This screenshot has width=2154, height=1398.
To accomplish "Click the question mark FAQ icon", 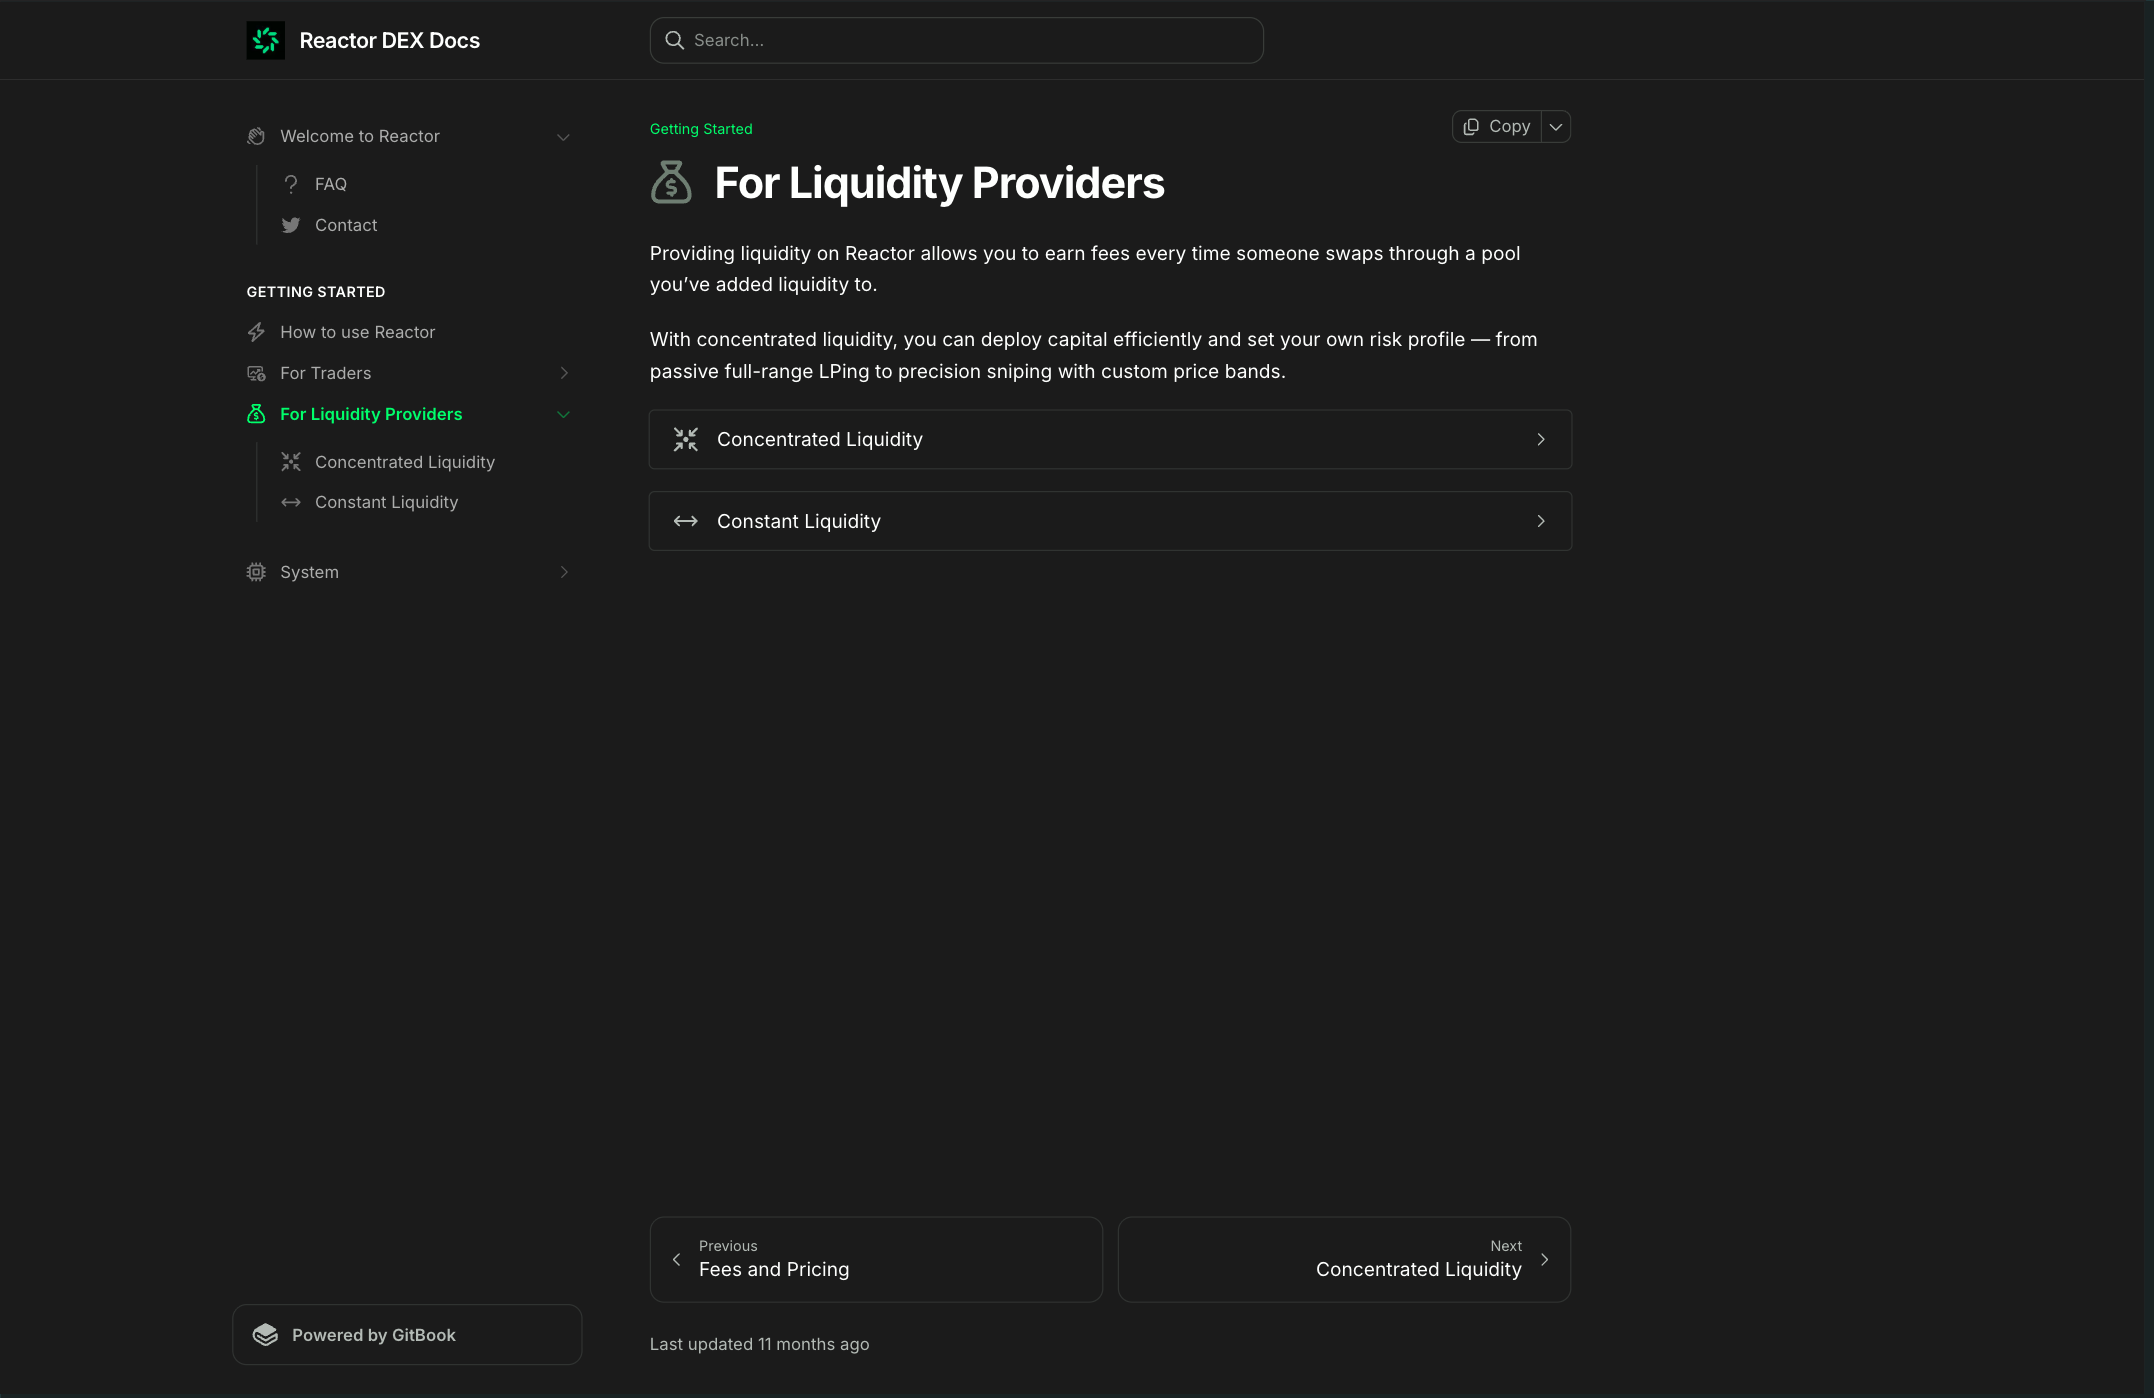I will coord(291,184).
